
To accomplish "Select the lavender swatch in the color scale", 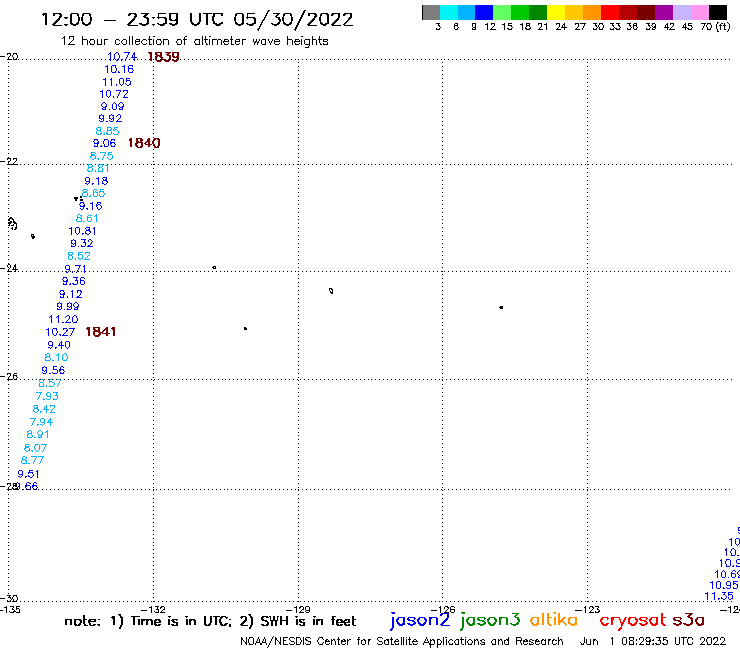I will [x=681, y=12].
